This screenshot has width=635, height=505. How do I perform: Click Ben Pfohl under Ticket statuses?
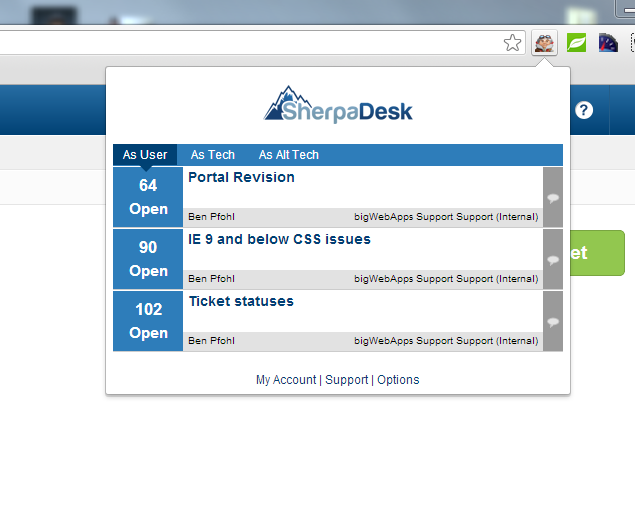(x=211, y=341)
